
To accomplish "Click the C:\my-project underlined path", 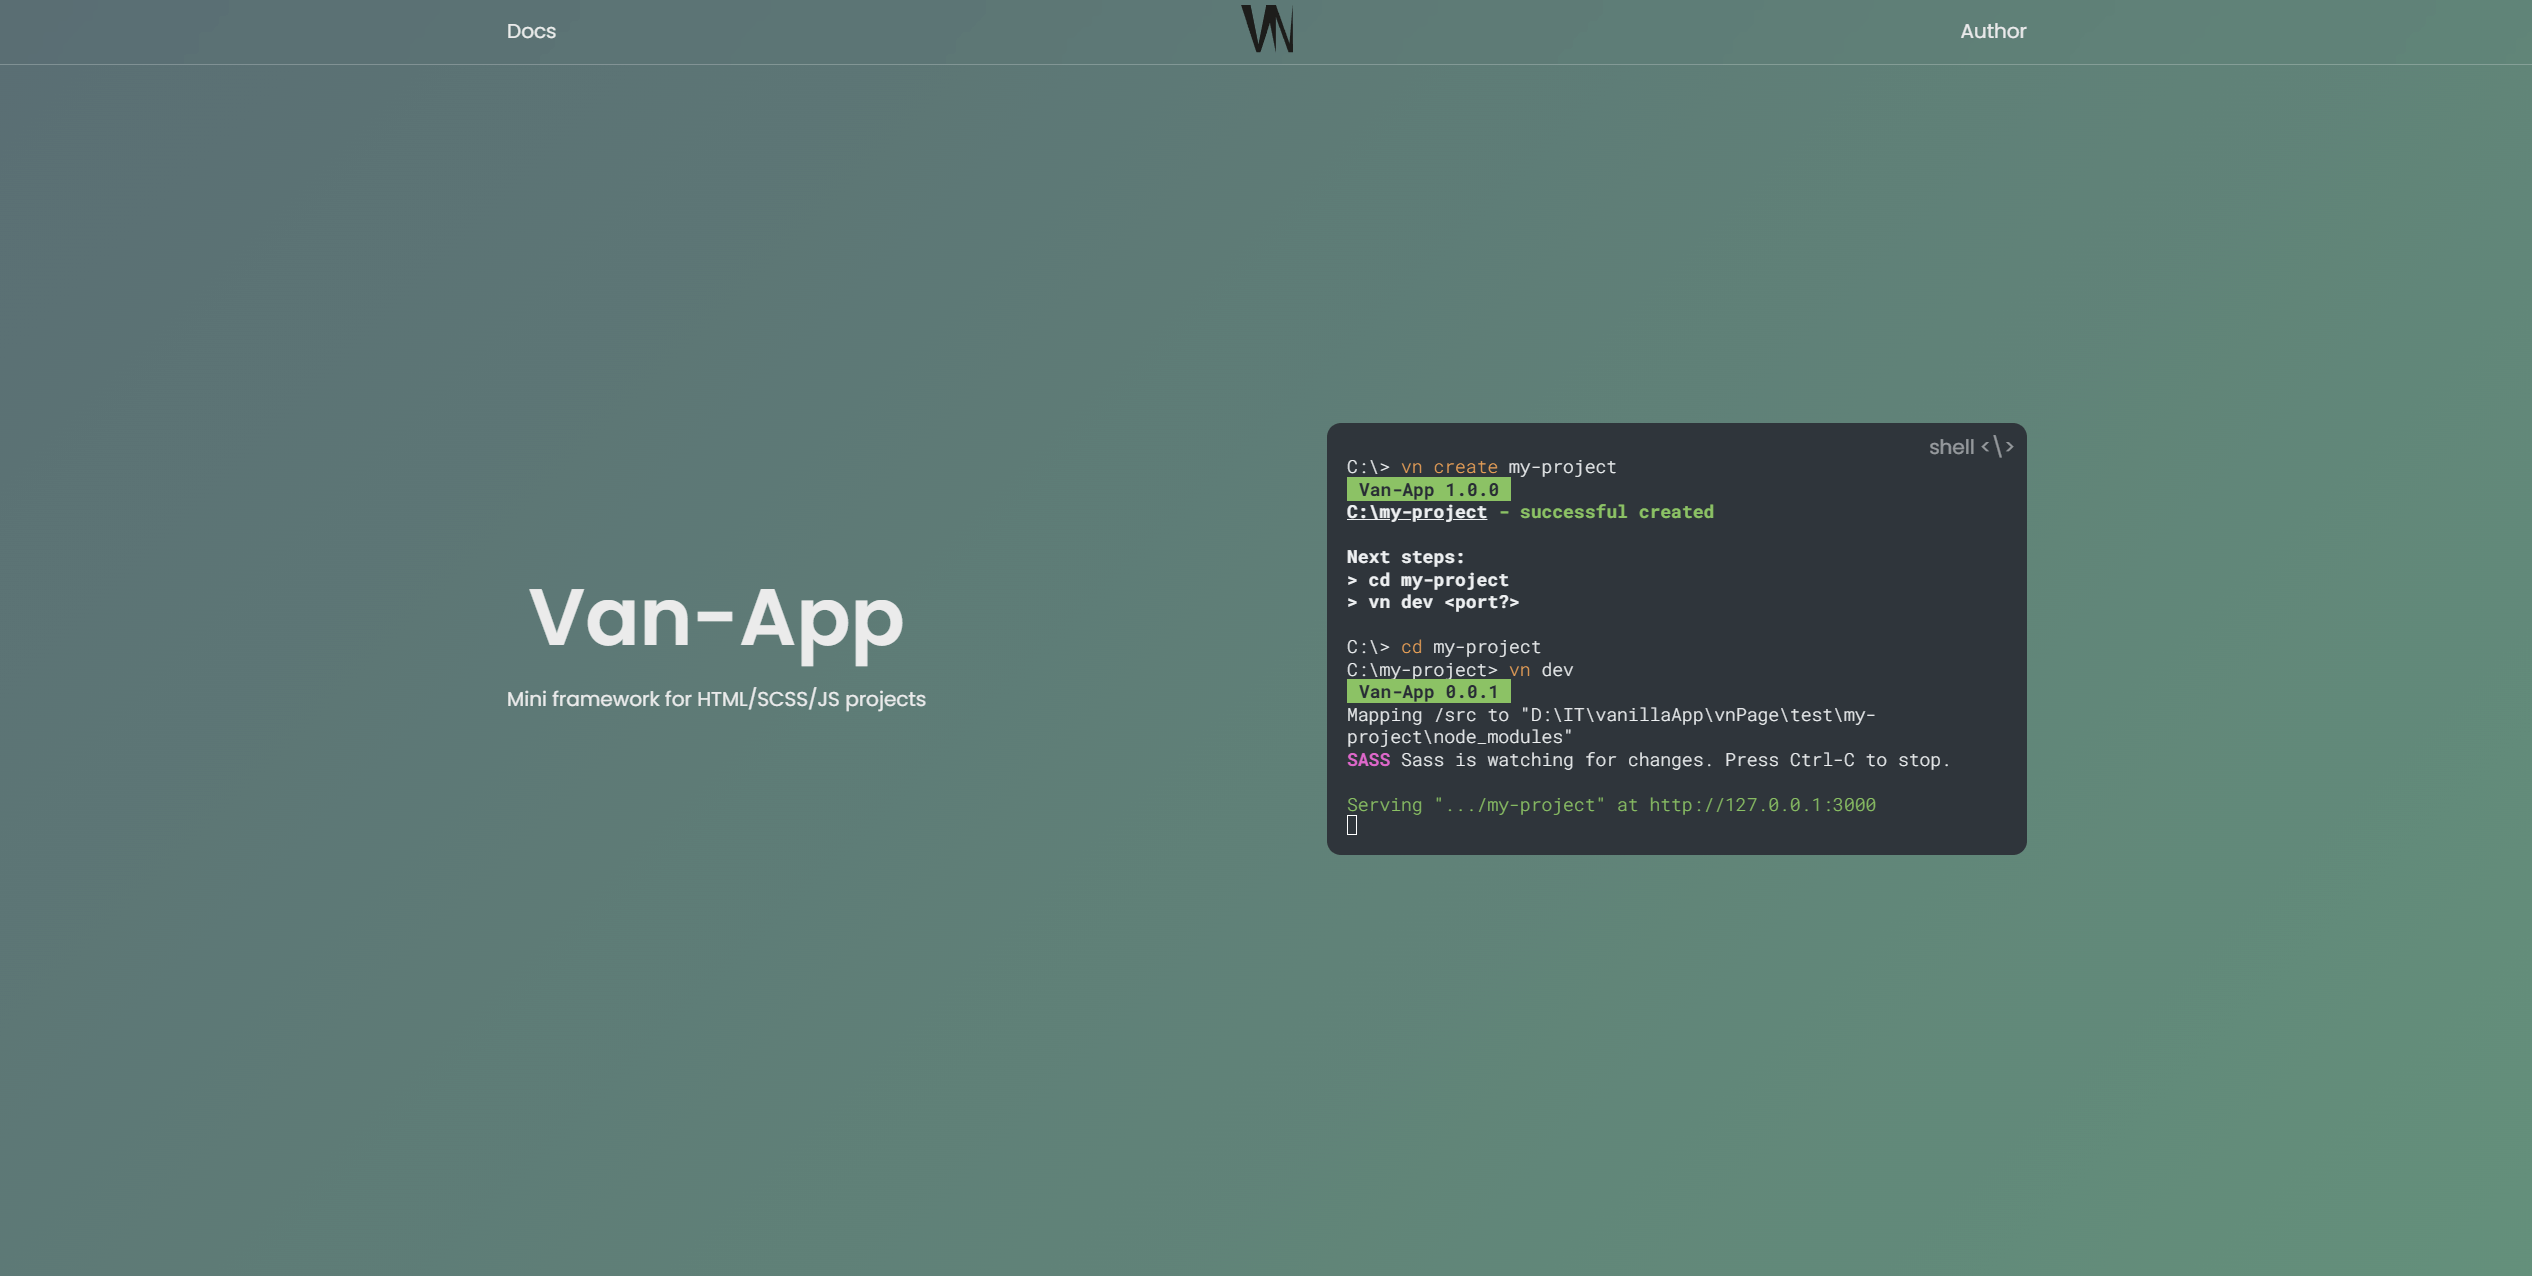I will pos(1416,512).
